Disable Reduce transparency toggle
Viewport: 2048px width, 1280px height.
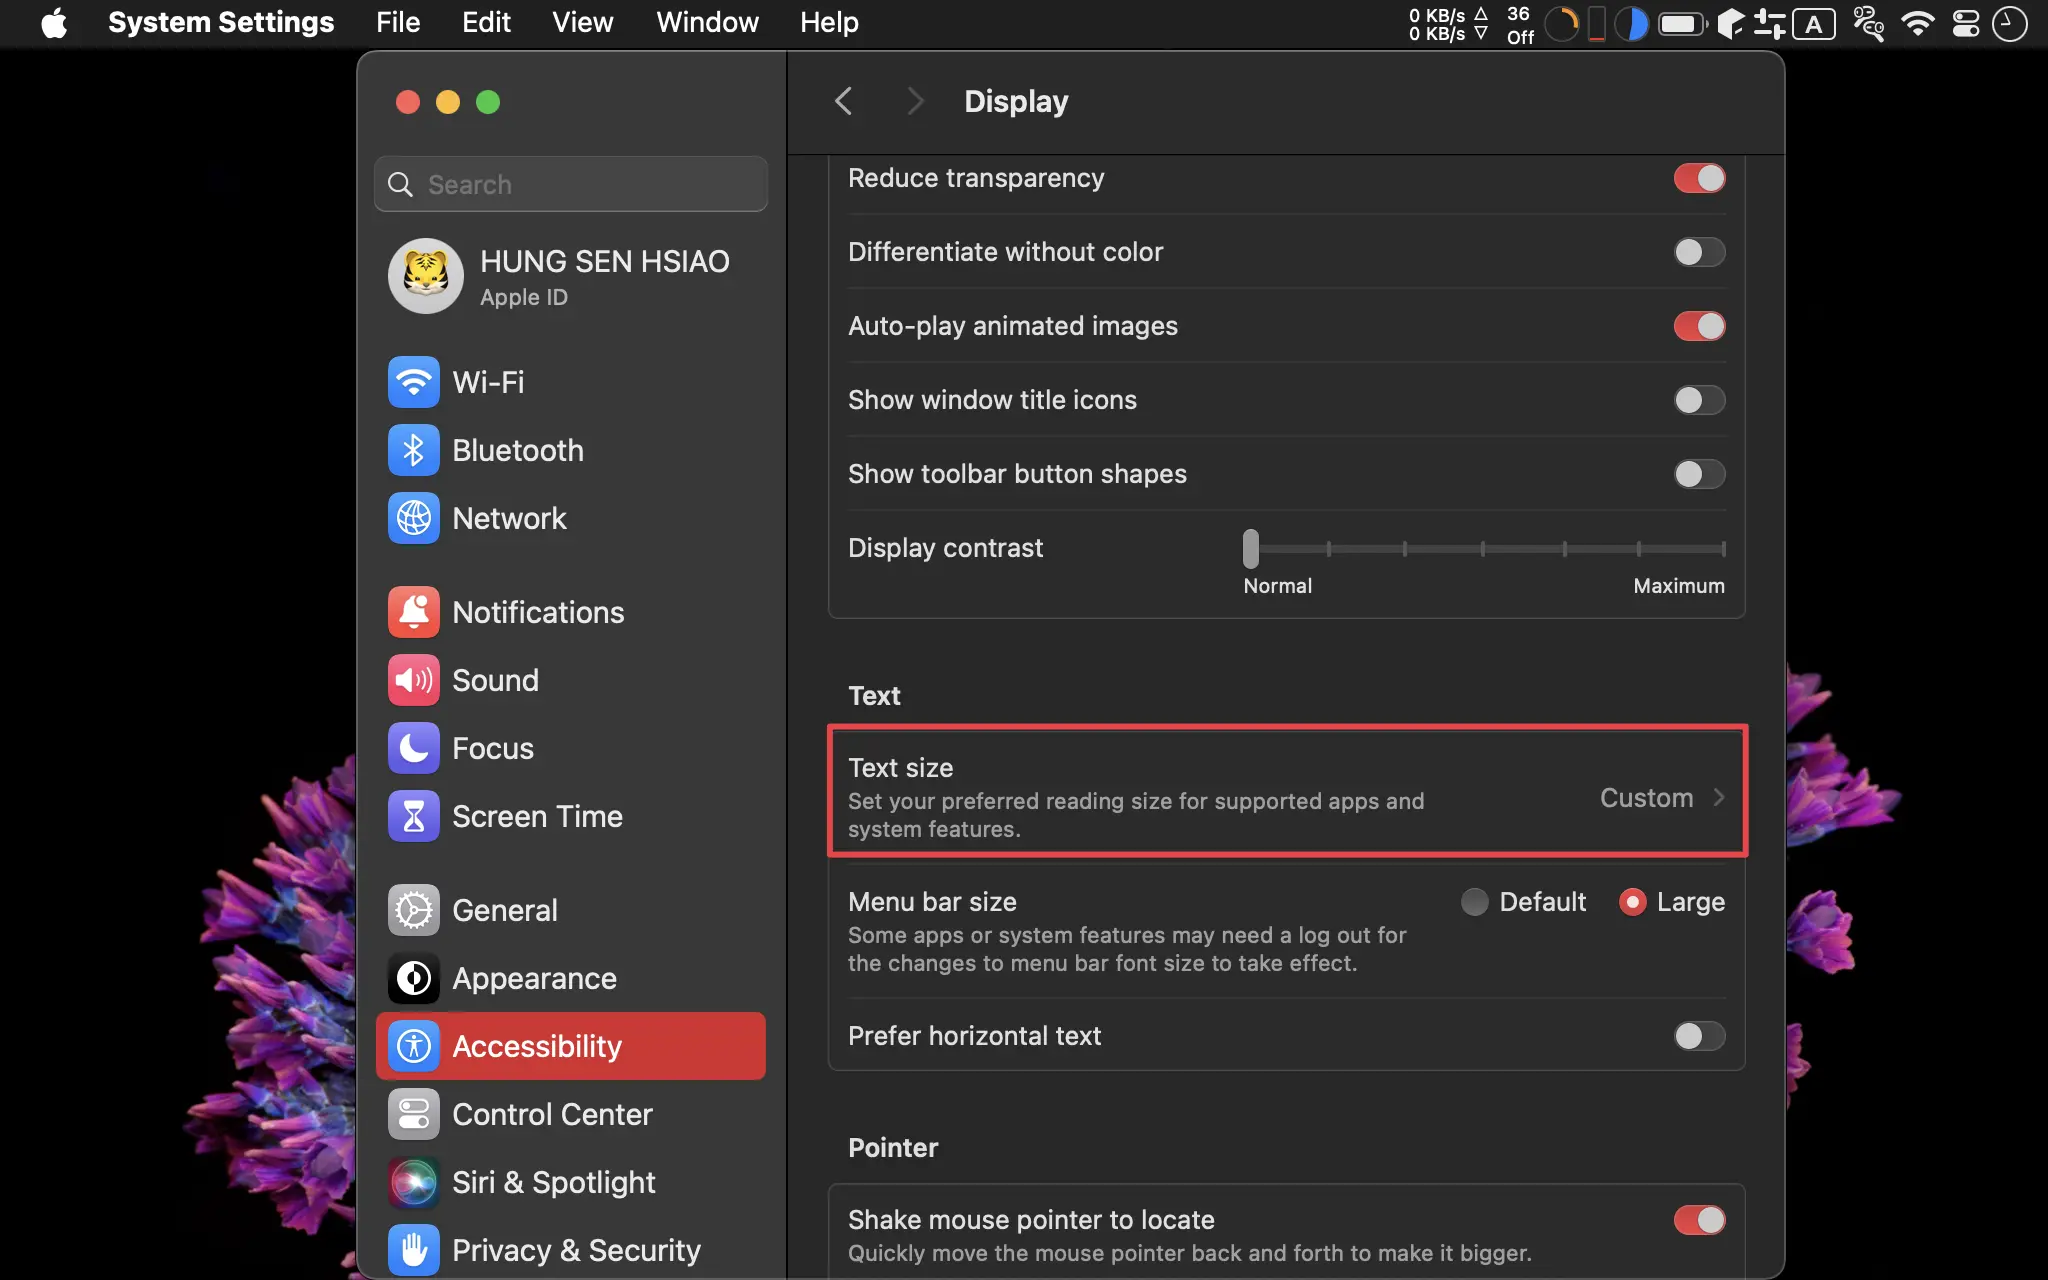click(1699, 178)
